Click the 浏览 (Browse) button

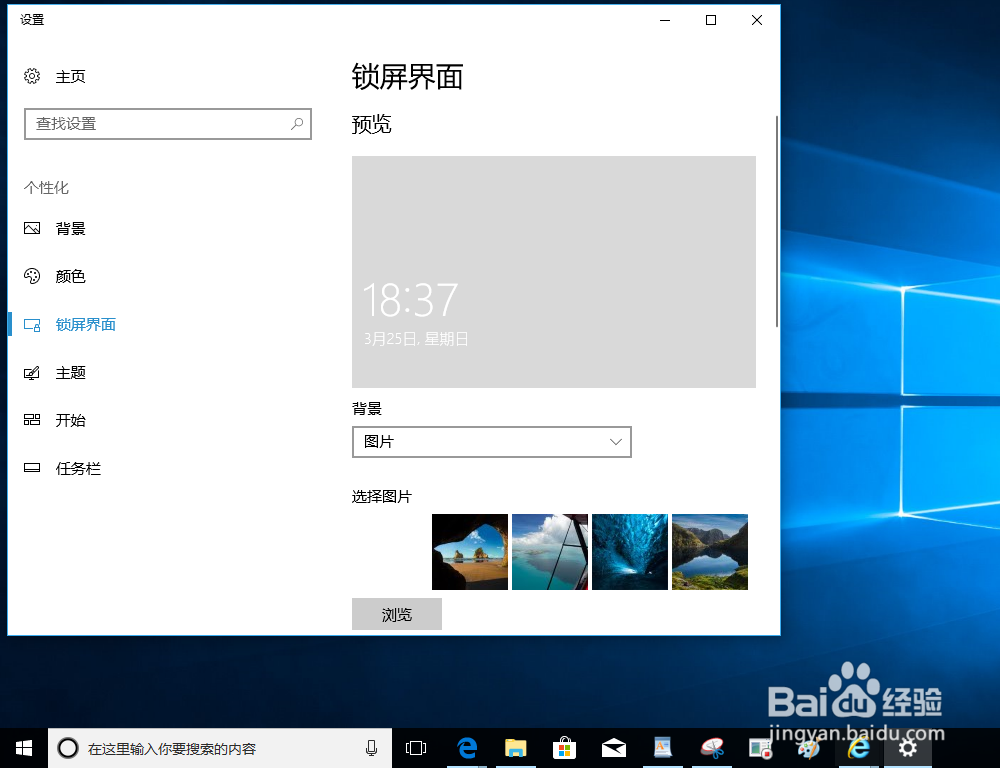click(x=396, y=613)
